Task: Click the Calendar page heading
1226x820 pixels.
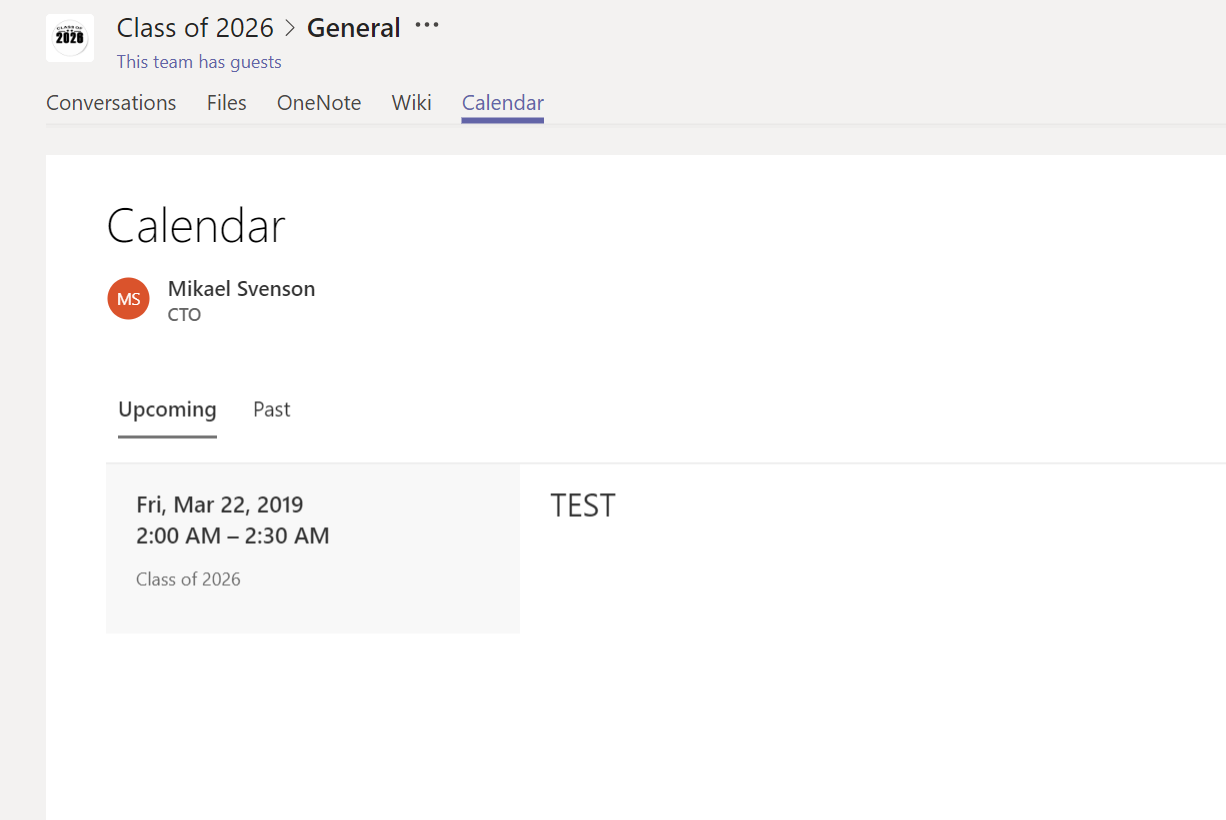Action: tap(196, 226)
